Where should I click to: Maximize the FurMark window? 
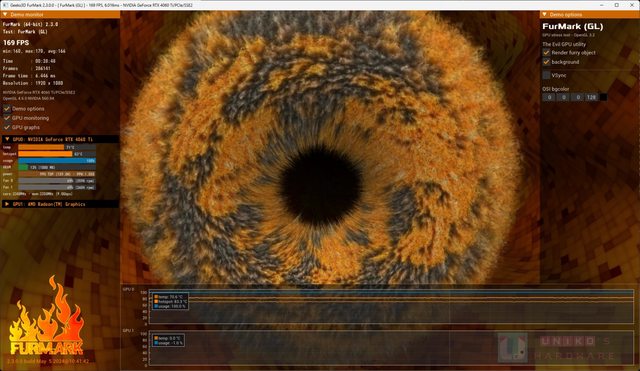click(x=616, y=5)
